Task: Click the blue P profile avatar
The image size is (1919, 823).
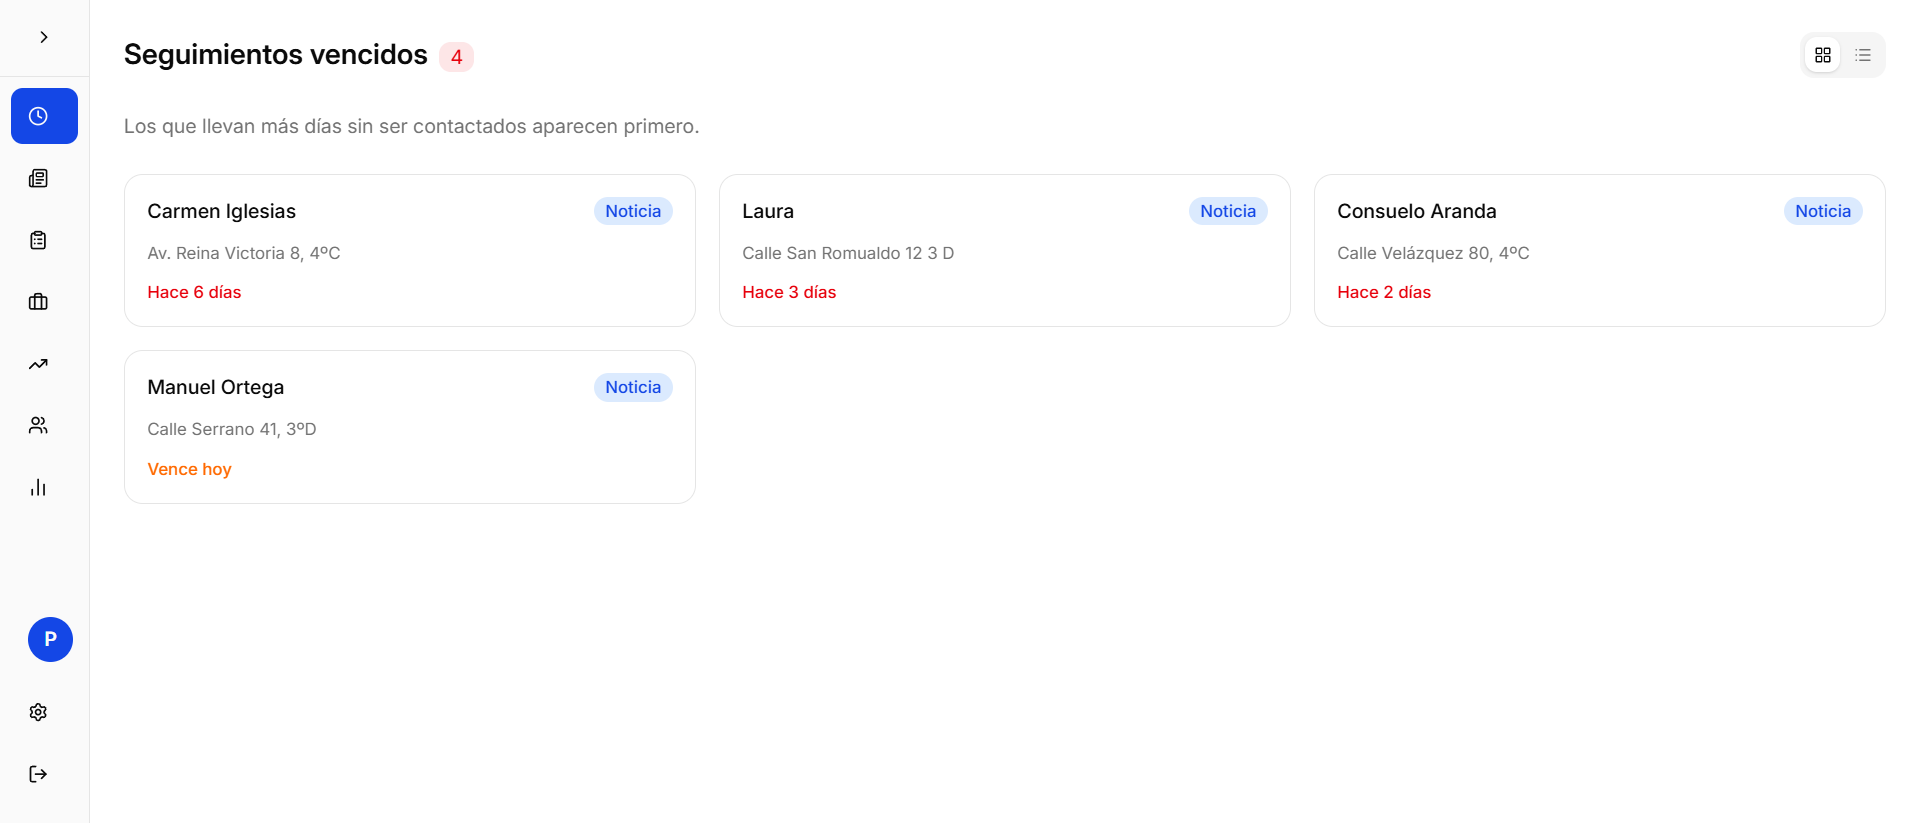Action: pos(50,639)
